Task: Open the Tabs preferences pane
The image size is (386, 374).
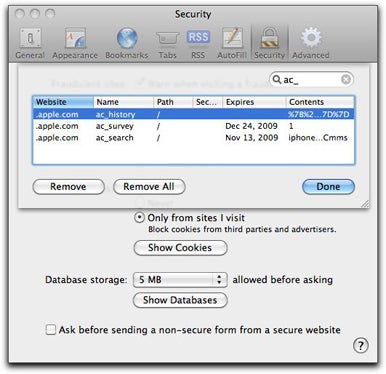Action: (167, 44)
